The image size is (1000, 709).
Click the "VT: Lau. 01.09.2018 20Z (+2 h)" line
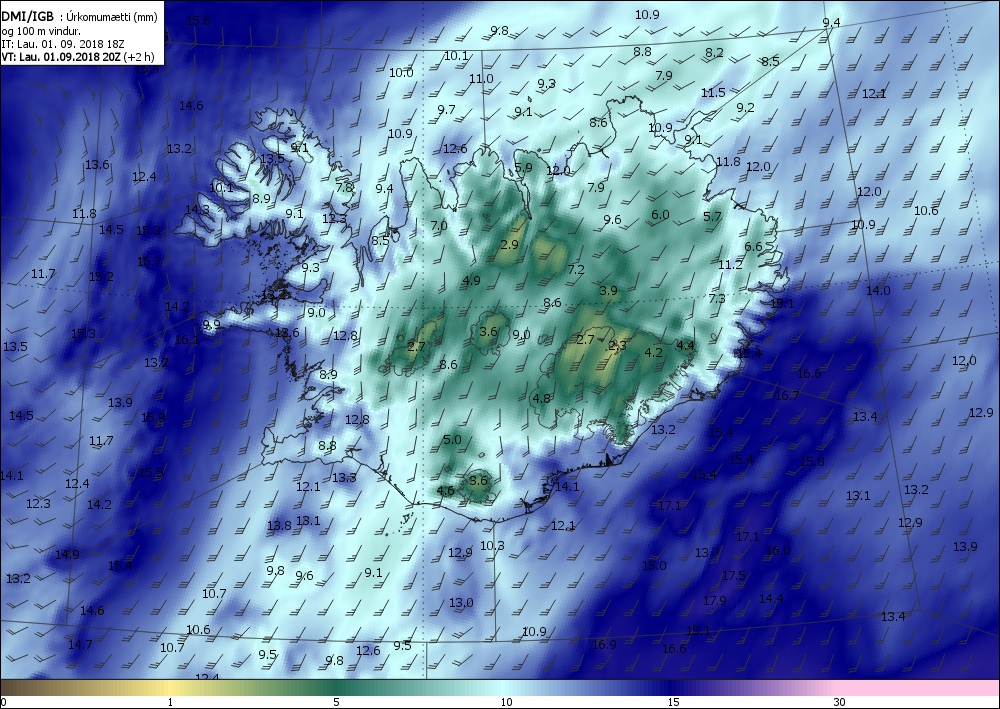78,56
